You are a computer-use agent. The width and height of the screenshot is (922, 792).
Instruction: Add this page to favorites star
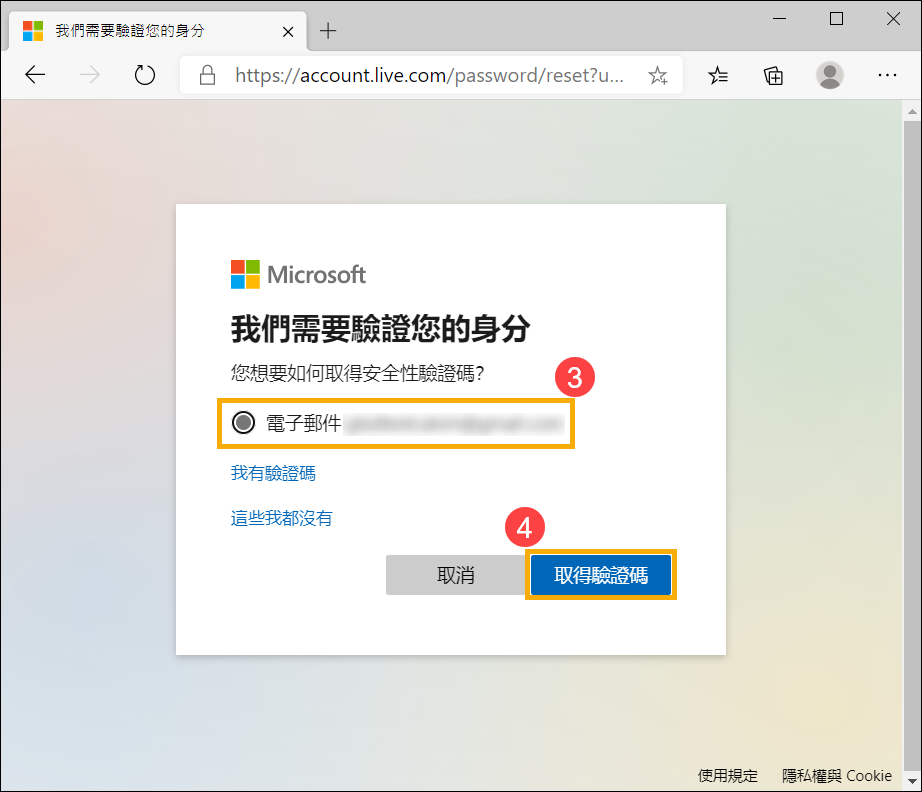(657, 75)
